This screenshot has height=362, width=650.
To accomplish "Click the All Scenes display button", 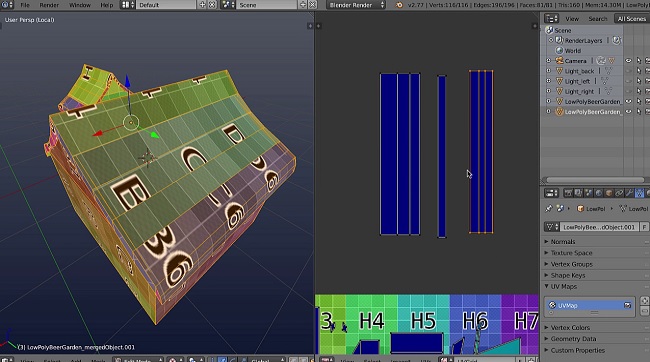I will point(631,19).
